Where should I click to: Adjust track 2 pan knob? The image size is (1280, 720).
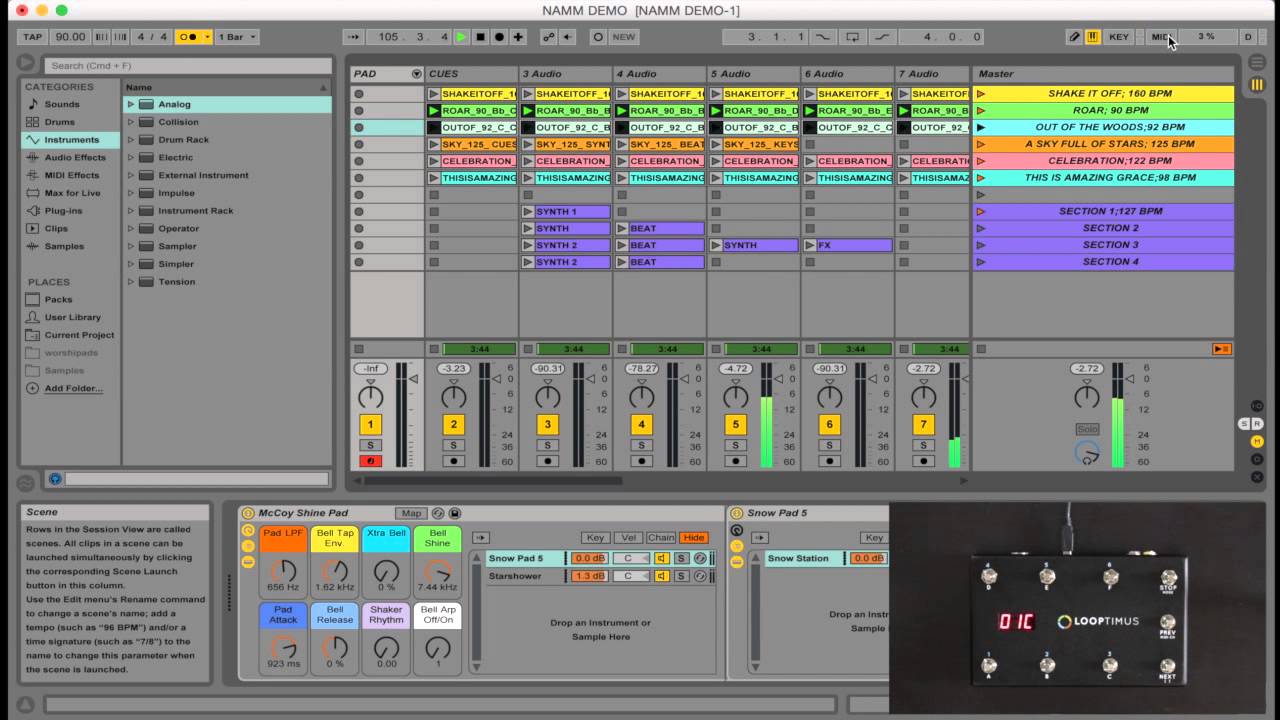[x=454, y=396]
